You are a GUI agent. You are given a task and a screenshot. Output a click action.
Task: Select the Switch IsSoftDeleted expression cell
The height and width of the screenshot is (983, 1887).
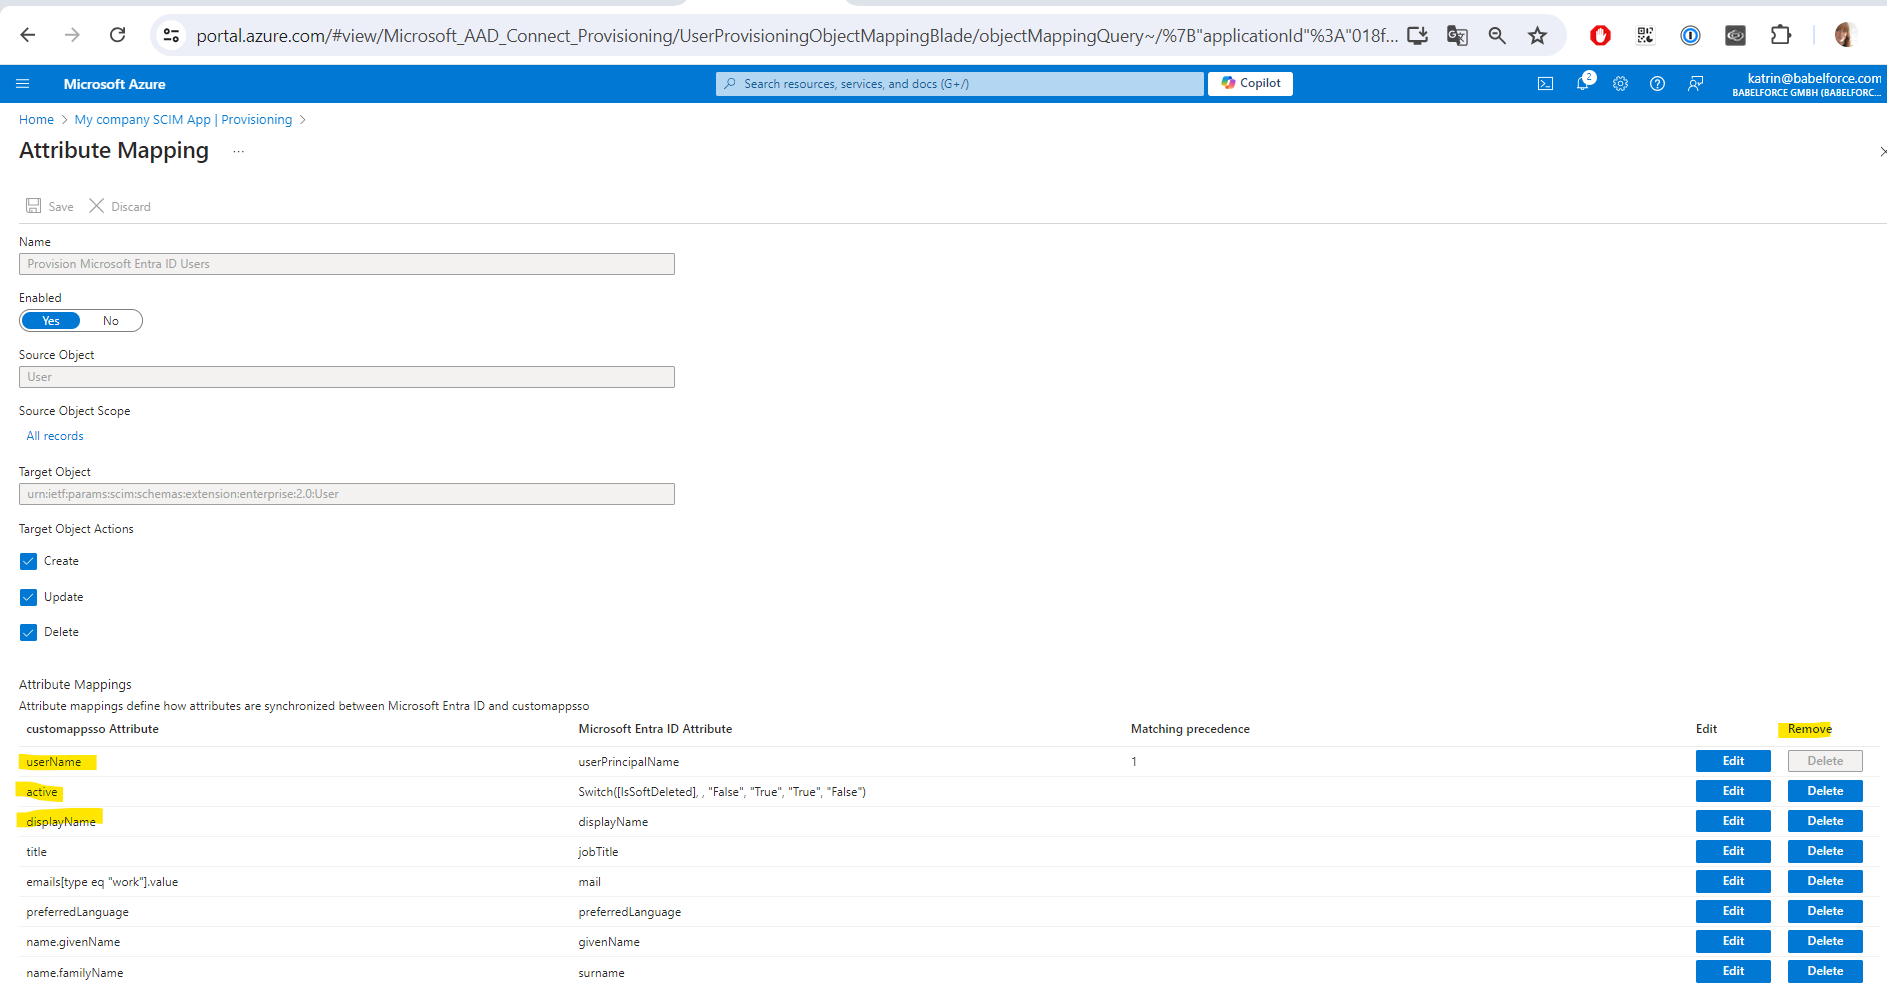[x=722, y=792]
